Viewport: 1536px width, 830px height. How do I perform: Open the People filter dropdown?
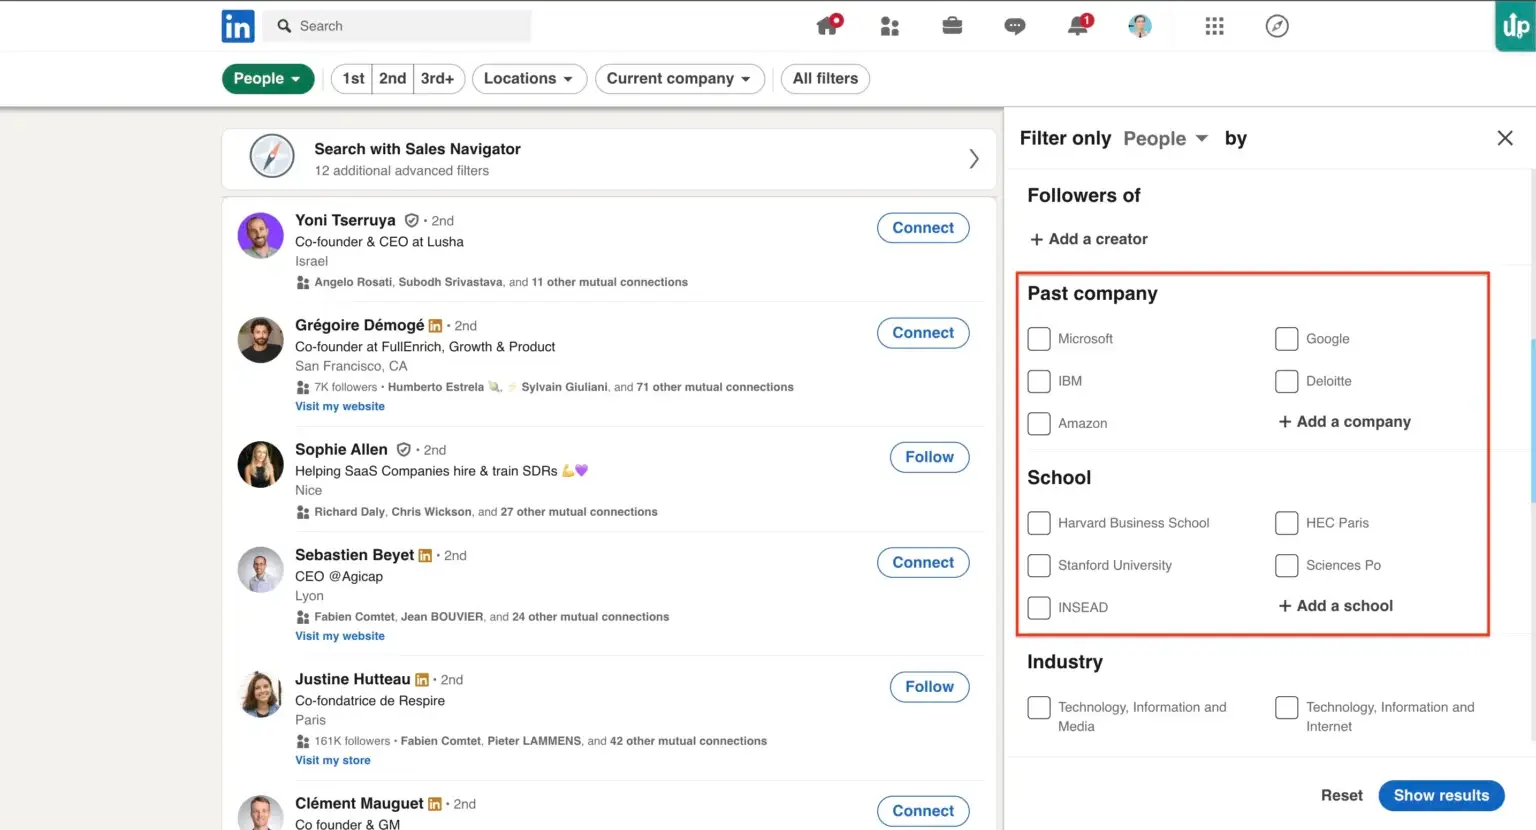268,78
